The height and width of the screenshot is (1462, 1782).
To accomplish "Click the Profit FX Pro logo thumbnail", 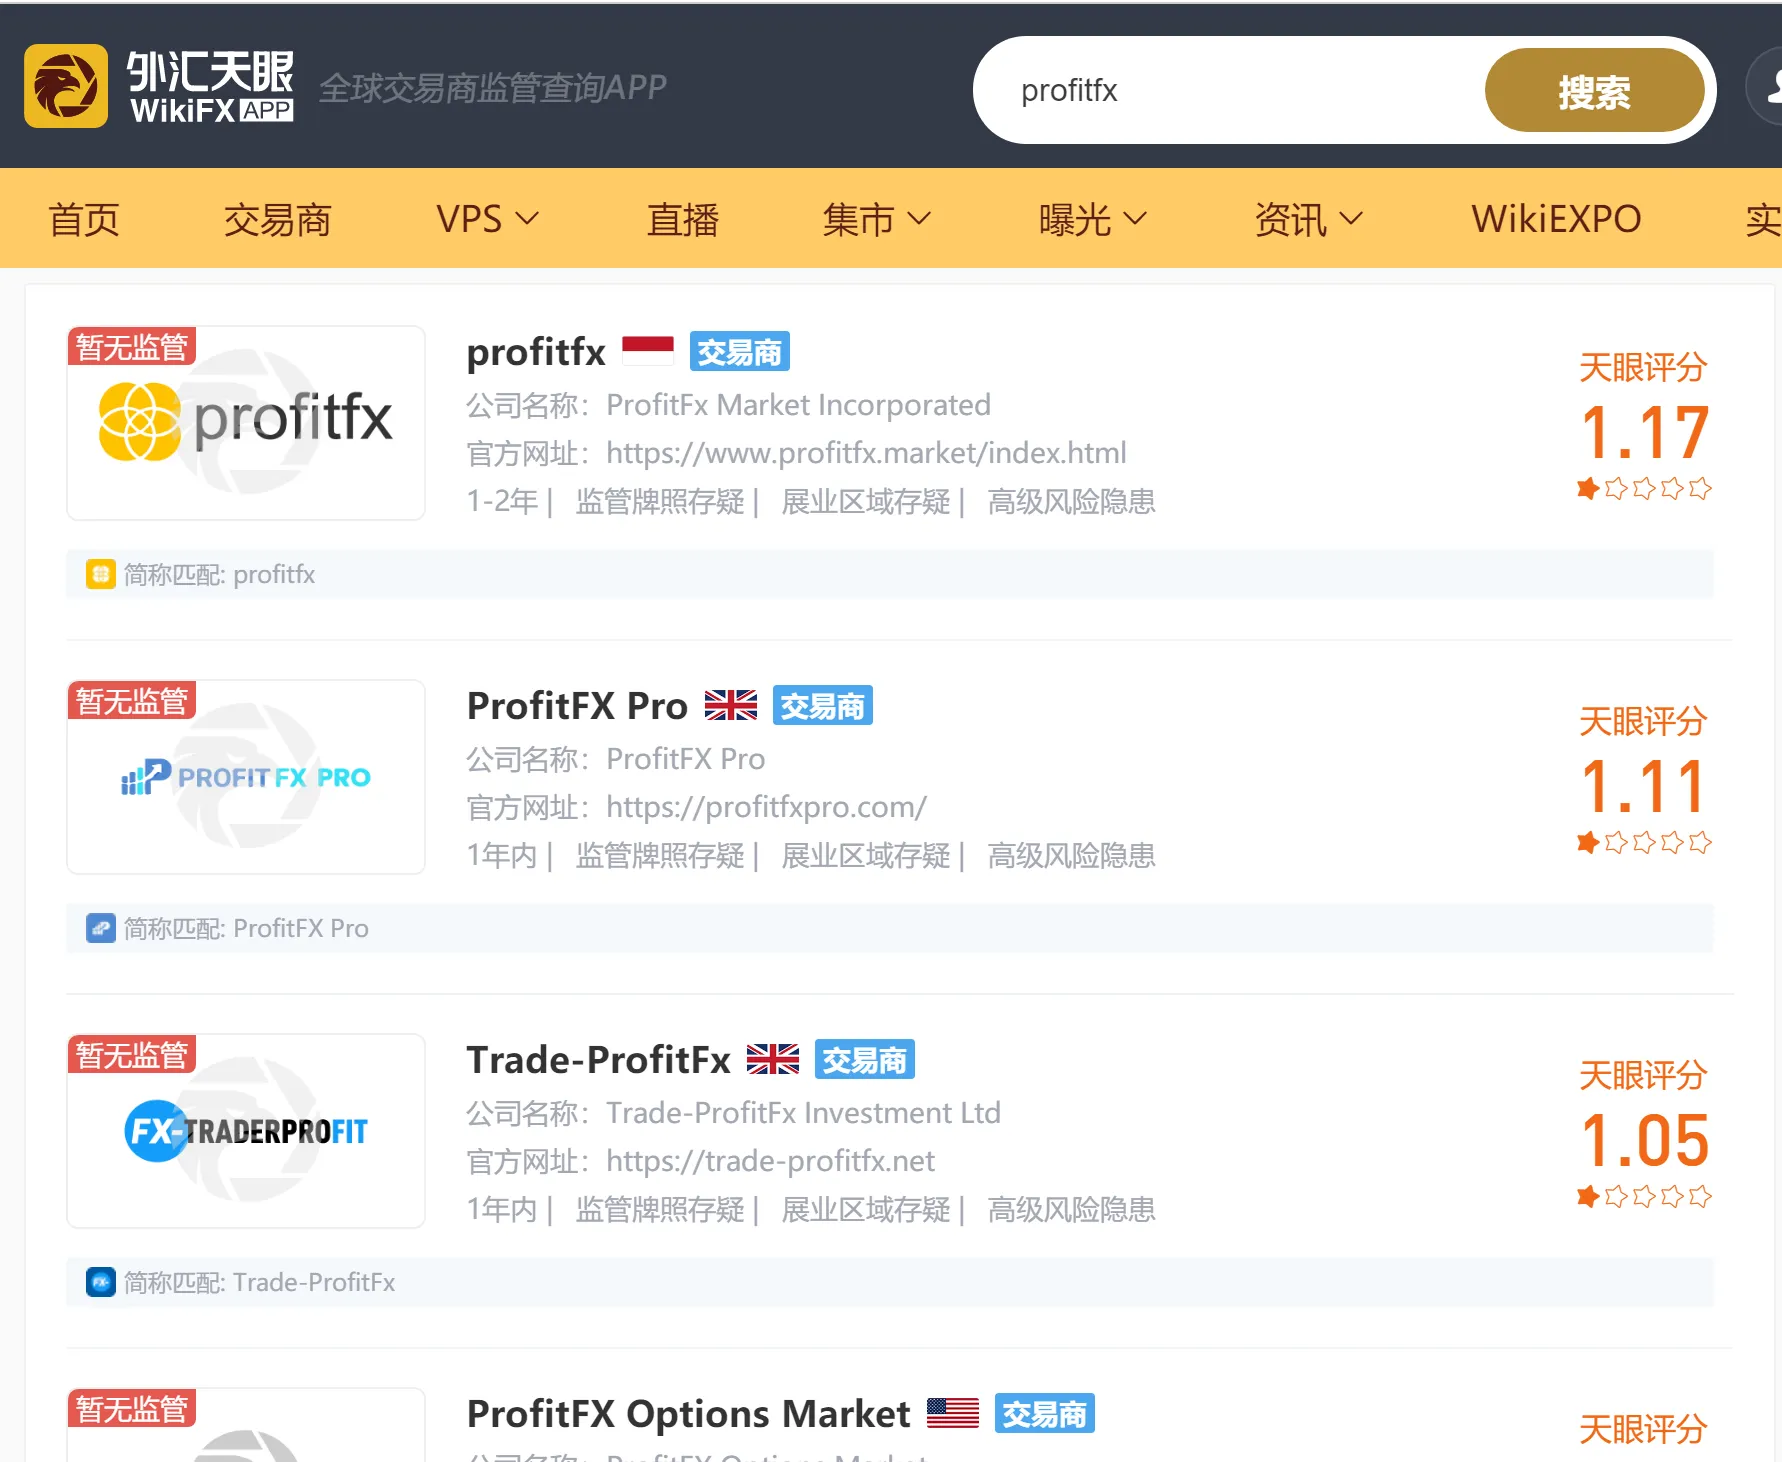I will 246,777.
